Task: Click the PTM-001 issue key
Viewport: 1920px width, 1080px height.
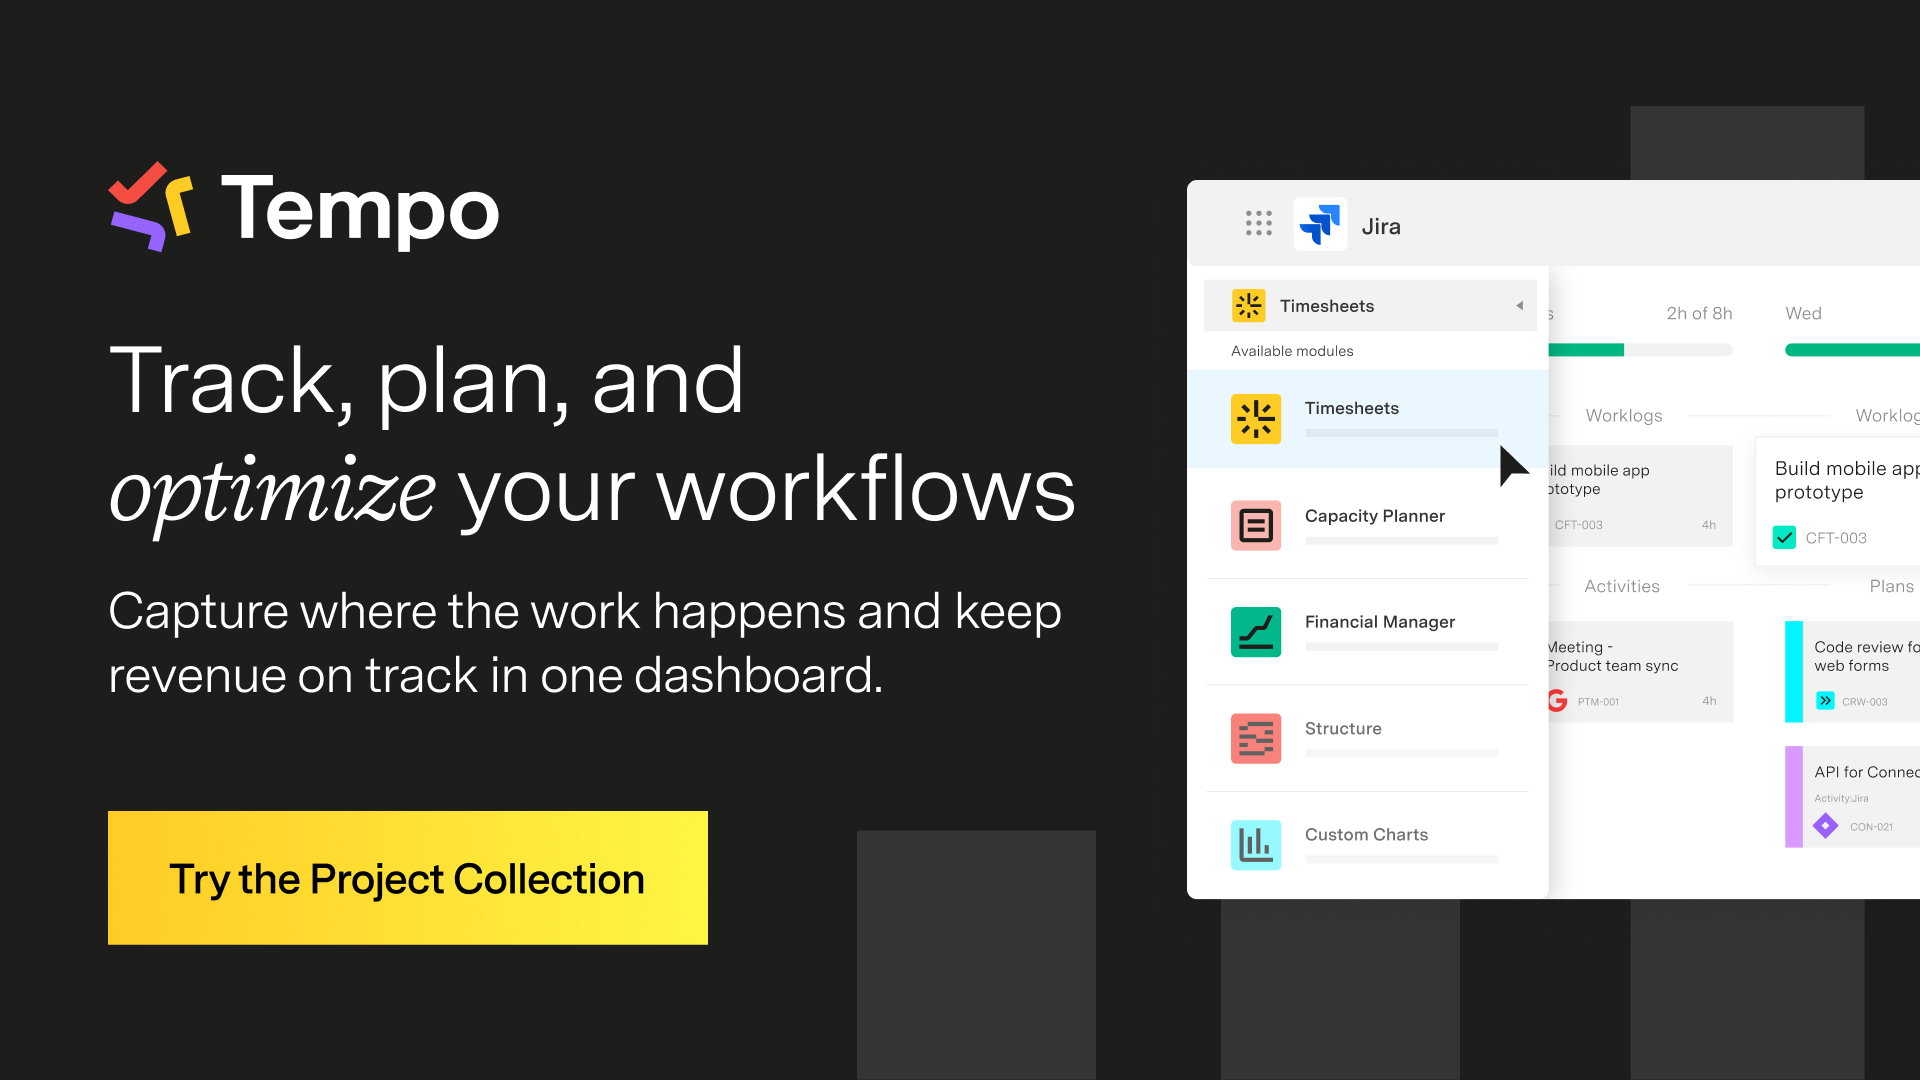Action: [1598, 702]
